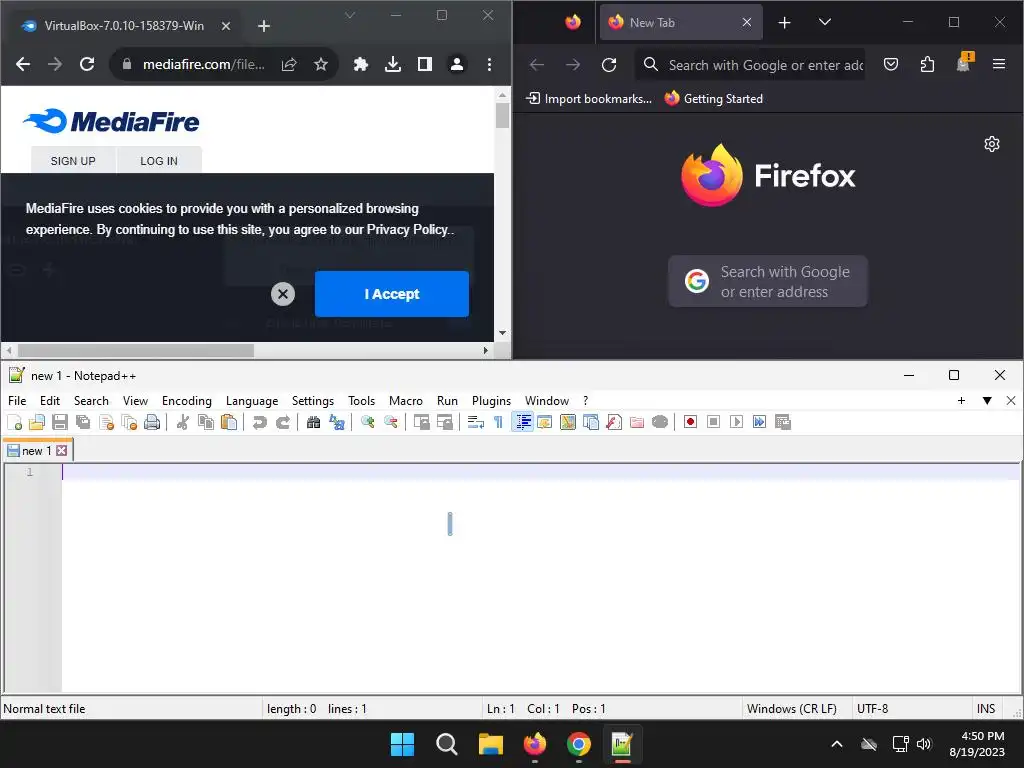Open a new Chrome tab with plus
Viewport: 1024px width, 768px height.
pos(264,26)
